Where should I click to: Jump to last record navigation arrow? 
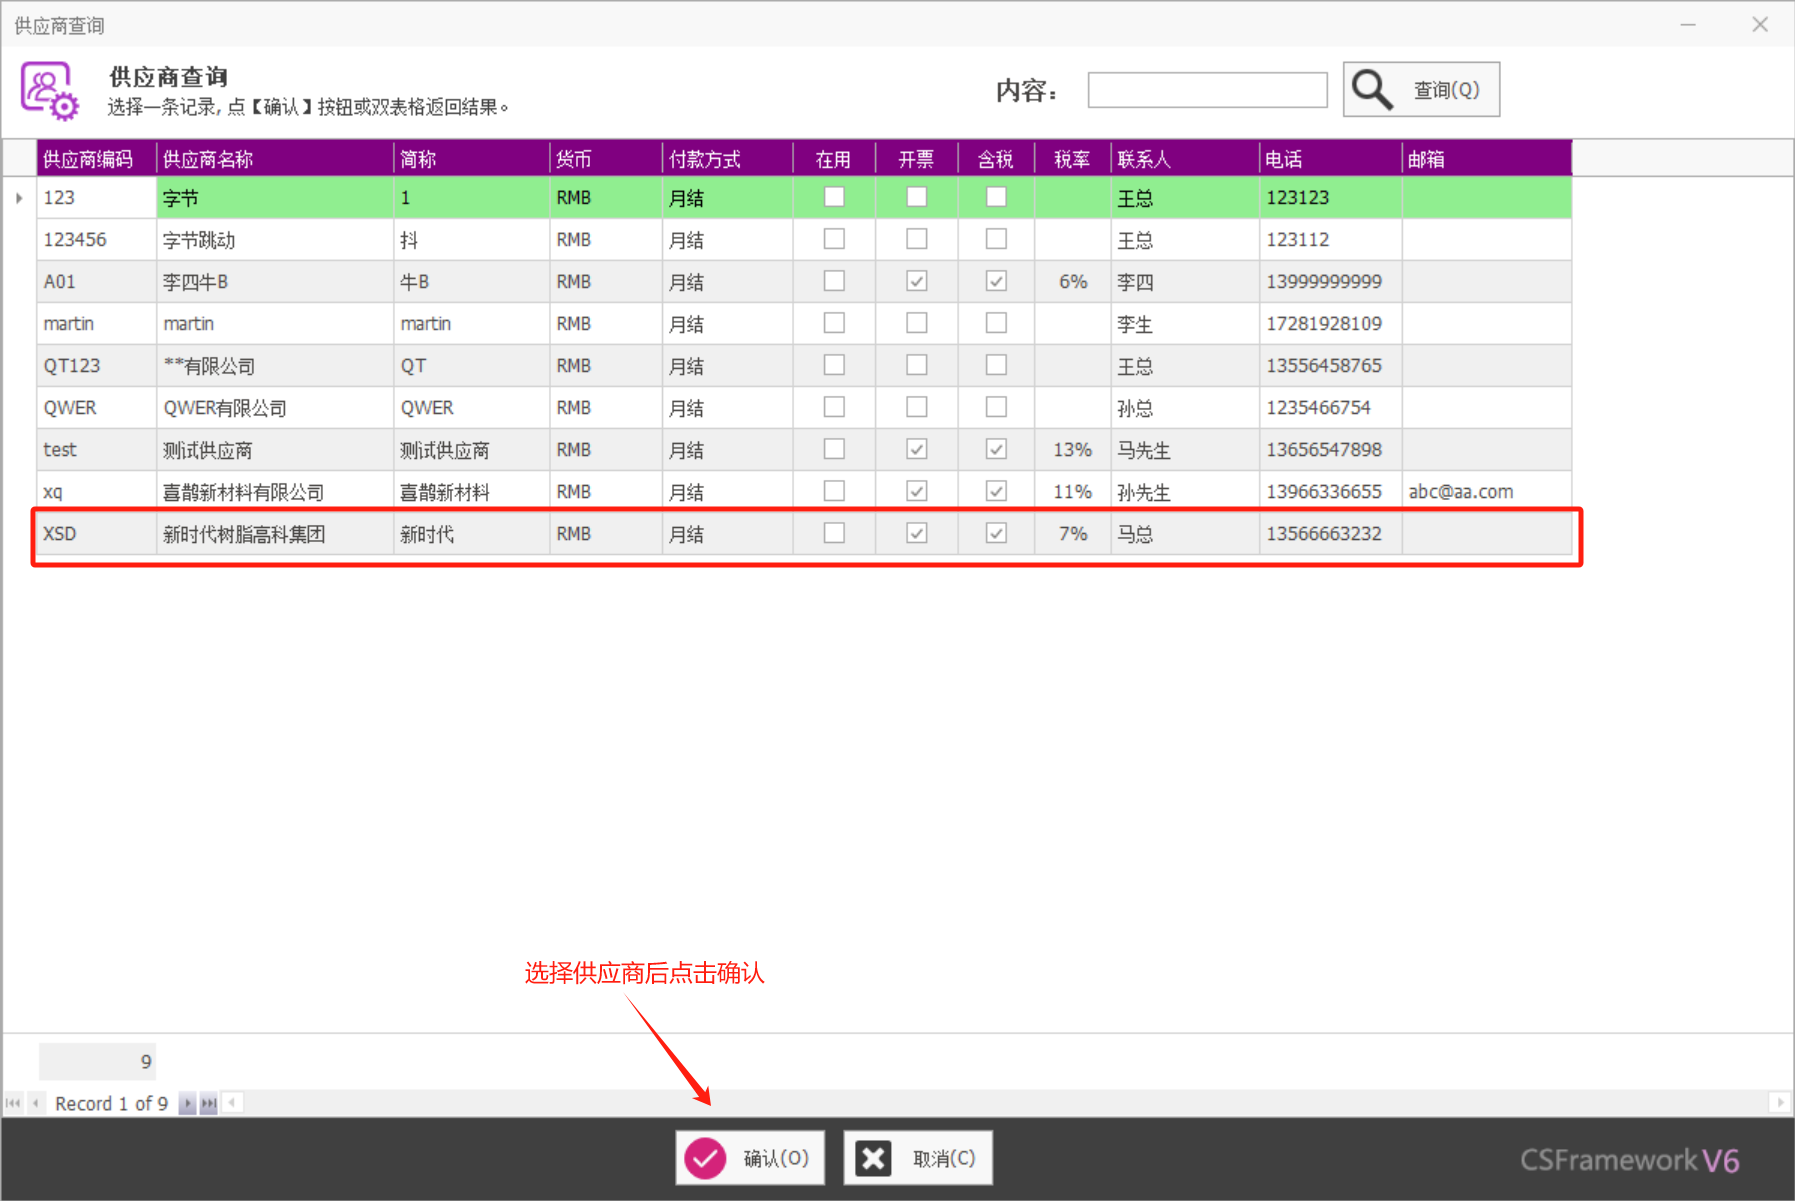(x=208, y=1103)
